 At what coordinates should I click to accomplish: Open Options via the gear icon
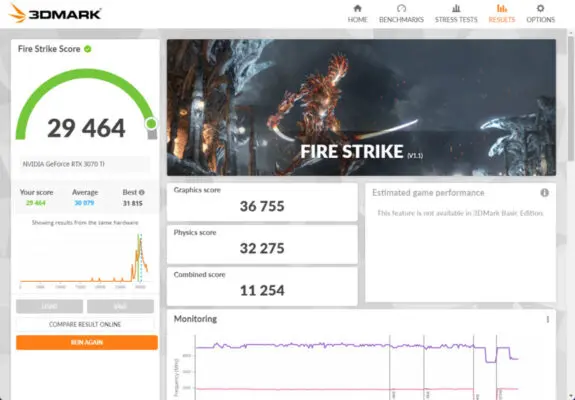click(540, 8)
